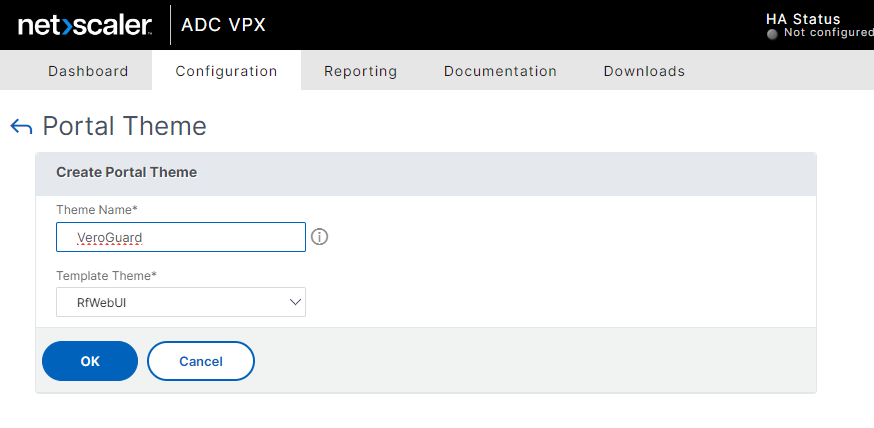
Task: Click the Template Theme field label
Action: click(106, 275)
